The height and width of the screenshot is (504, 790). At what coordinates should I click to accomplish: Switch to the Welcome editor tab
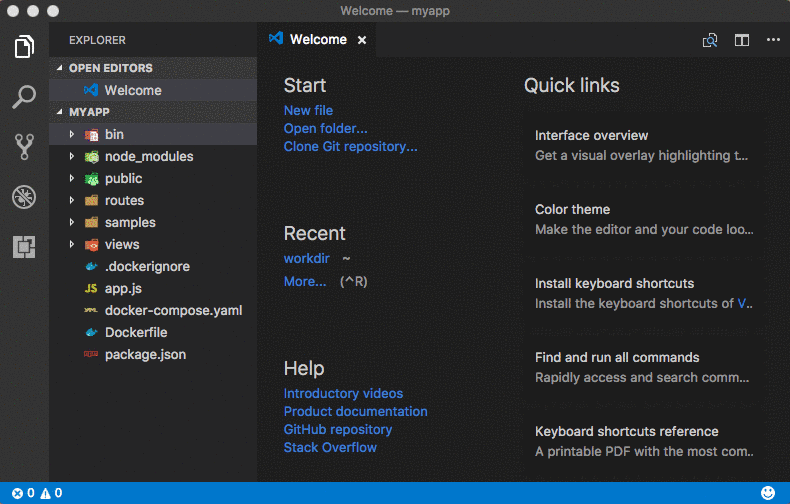(x=317, y=39)
